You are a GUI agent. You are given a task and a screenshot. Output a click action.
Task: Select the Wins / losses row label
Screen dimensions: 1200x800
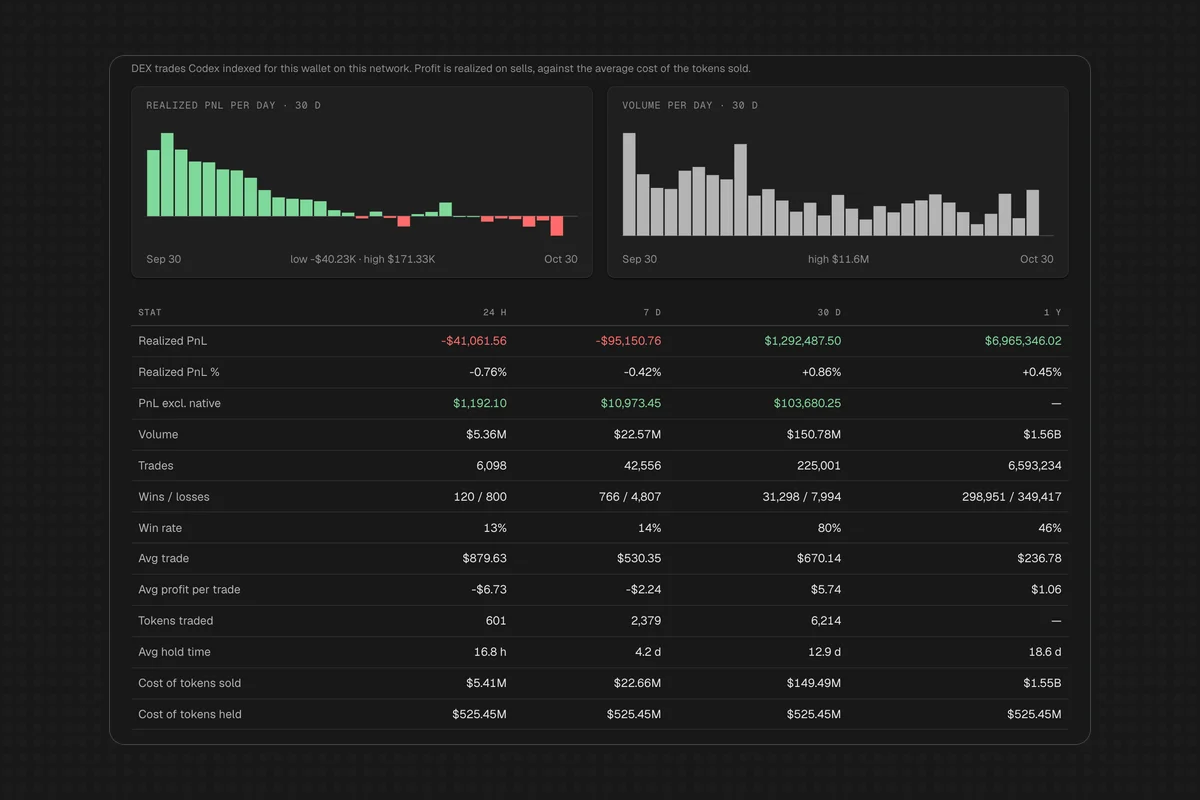tap(174, 496)
